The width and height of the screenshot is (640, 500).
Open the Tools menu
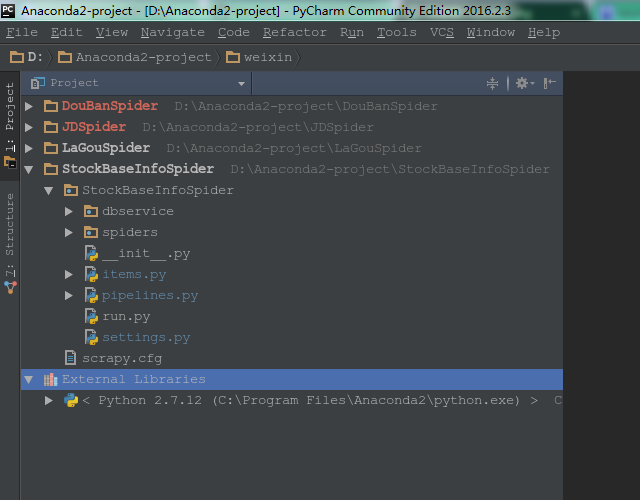click(x=397, y=32)
